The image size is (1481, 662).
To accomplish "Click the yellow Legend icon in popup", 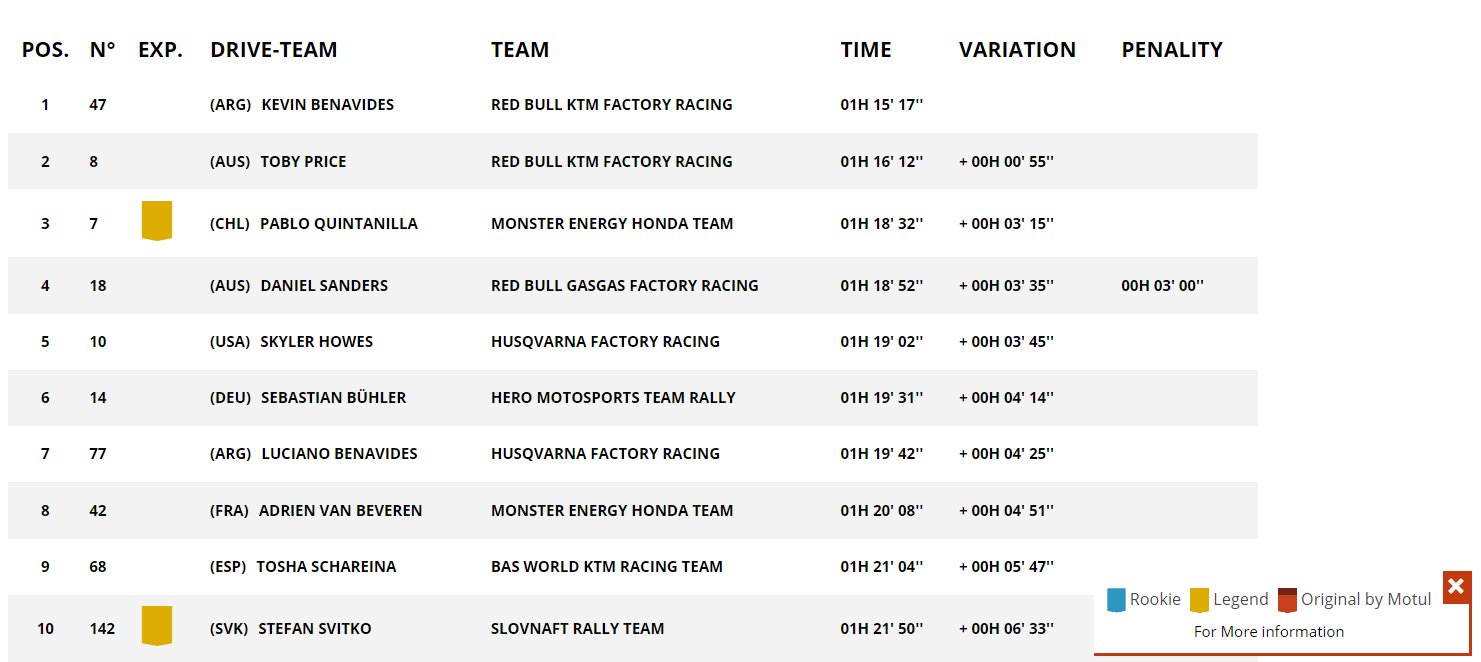I will [x=1199, y=600].
